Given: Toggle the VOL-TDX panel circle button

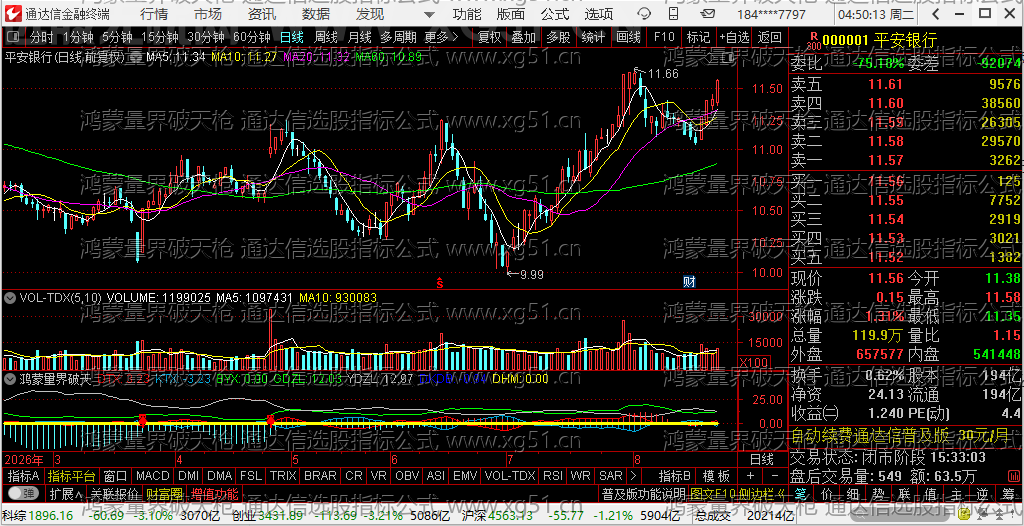Looking at the screenshot, I should (10, 297).
